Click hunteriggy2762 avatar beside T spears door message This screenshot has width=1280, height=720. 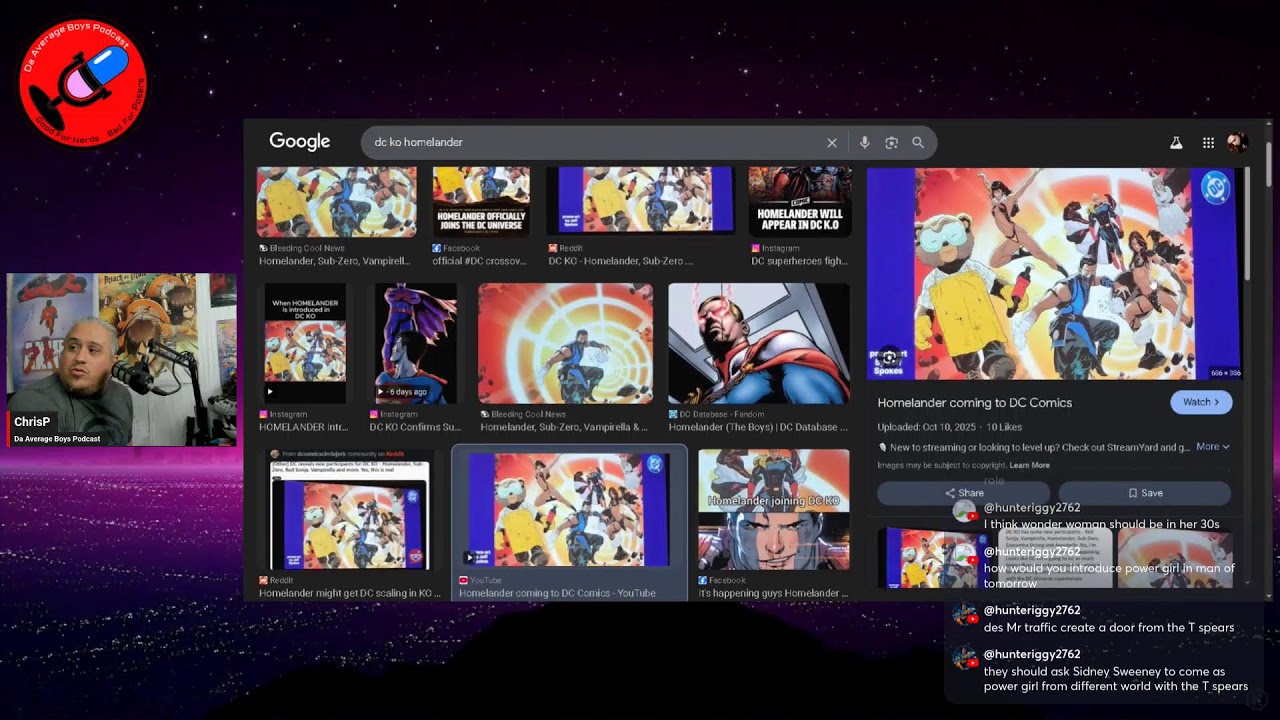pyautogui.click(x=965, y=615)
